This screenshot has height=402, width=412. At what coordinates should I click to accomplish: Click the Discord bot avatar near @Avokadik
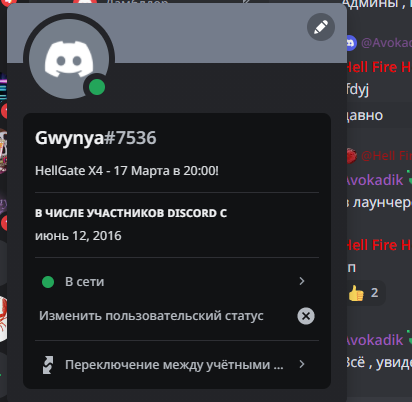pos(351,43)
